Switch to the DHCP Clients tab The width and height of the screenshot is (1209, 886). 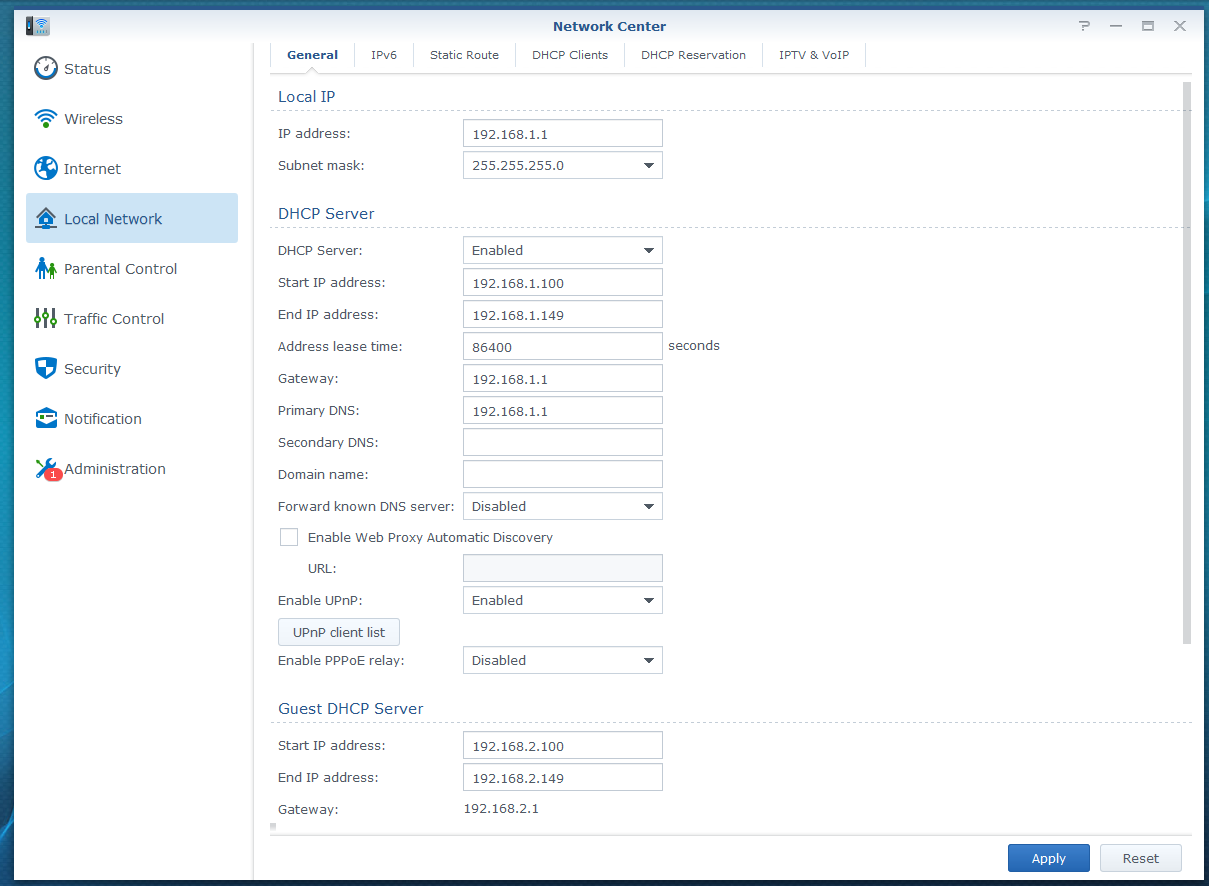[x=570, y=55]
